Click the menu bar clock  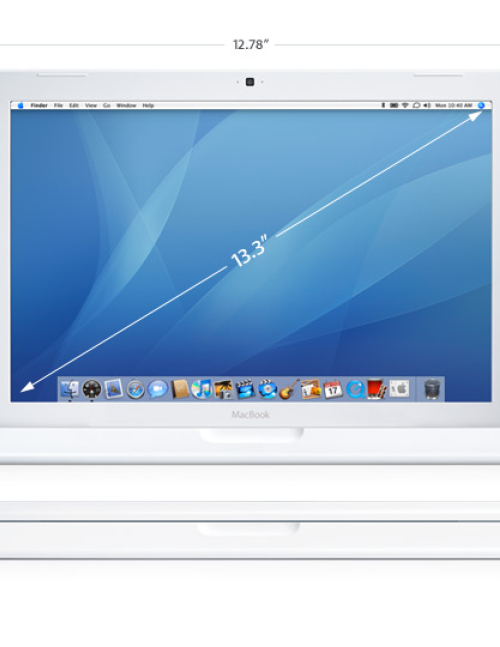[454, 106]
